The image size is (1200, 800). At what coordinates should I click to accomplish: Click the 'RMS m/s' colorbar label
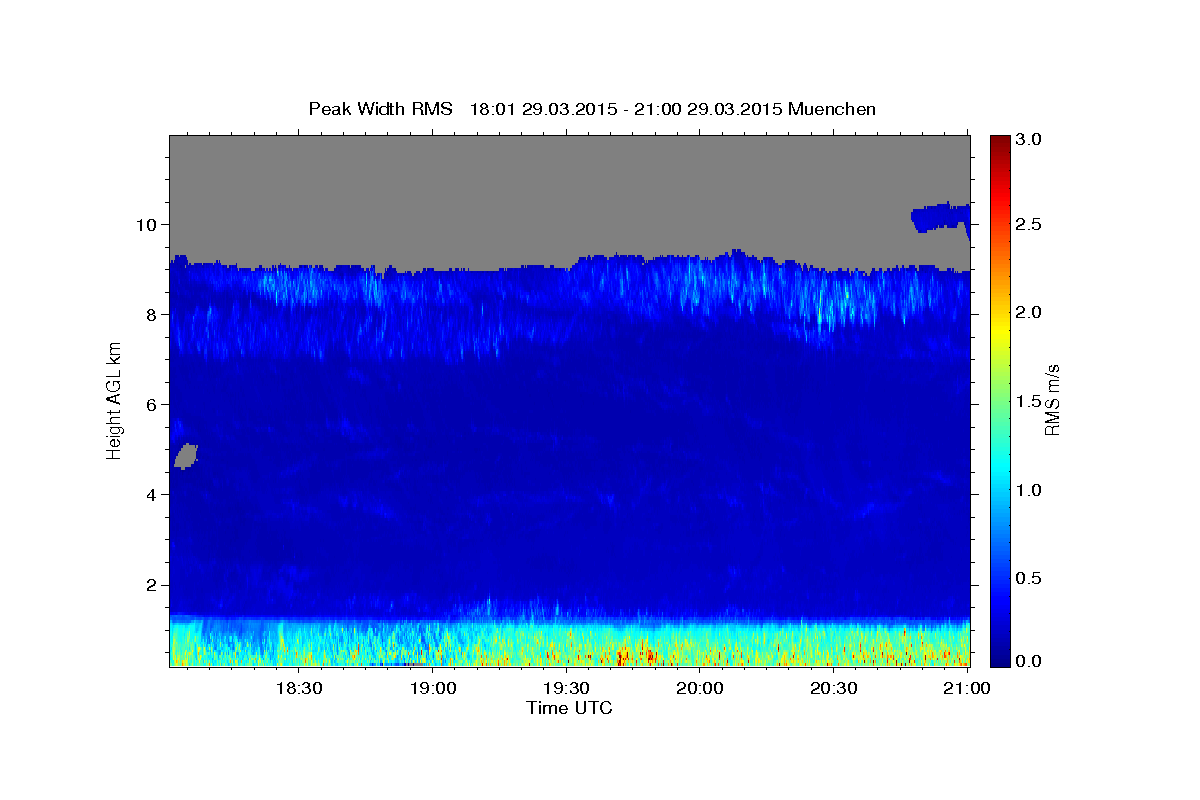[1052, 400]
